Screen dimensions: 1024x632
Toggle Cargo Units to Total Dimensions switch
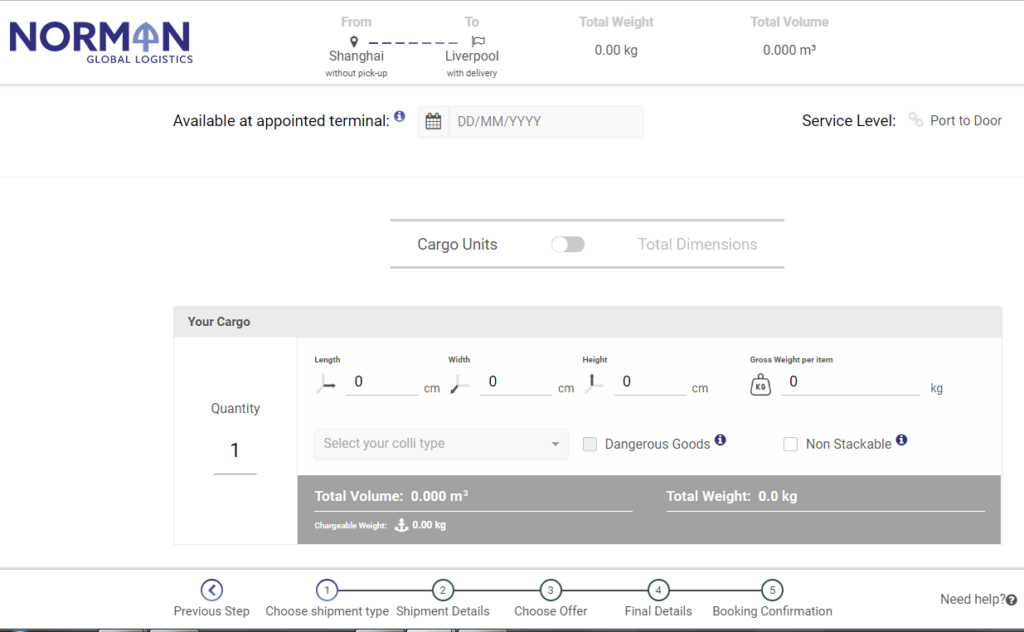click(x=568, y=244)
